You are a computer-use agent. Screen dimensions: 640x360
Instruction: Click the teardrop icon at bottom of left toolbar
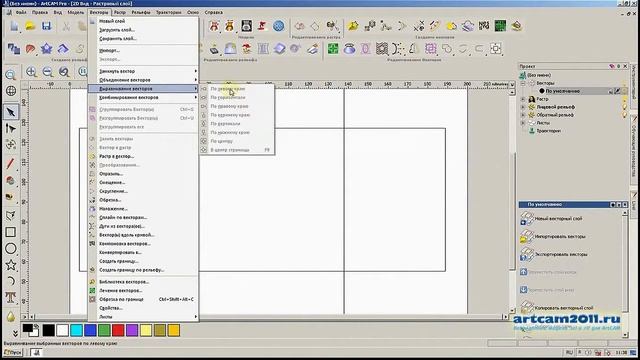click(x=11, y=316)
